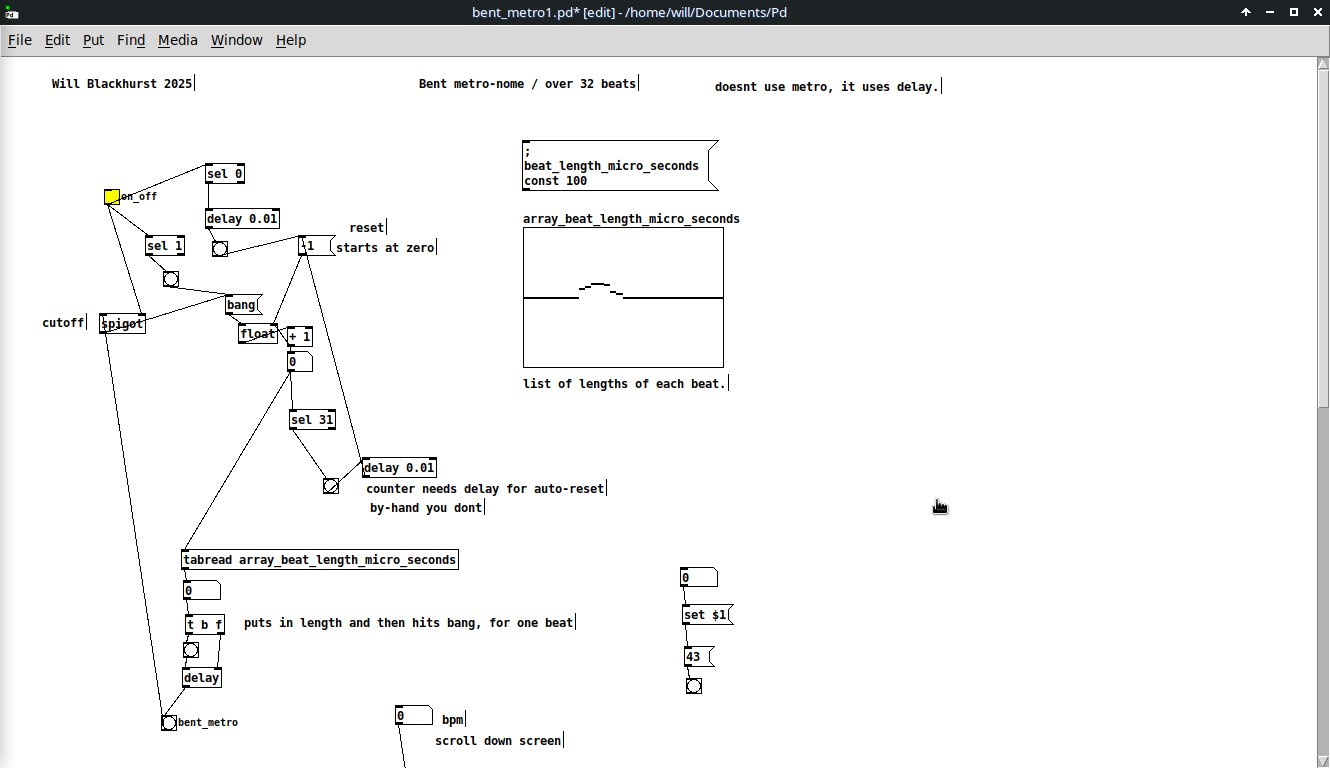Click the bang message box above float
Viewport: 1330px width, 768px height.
point(243,305)
